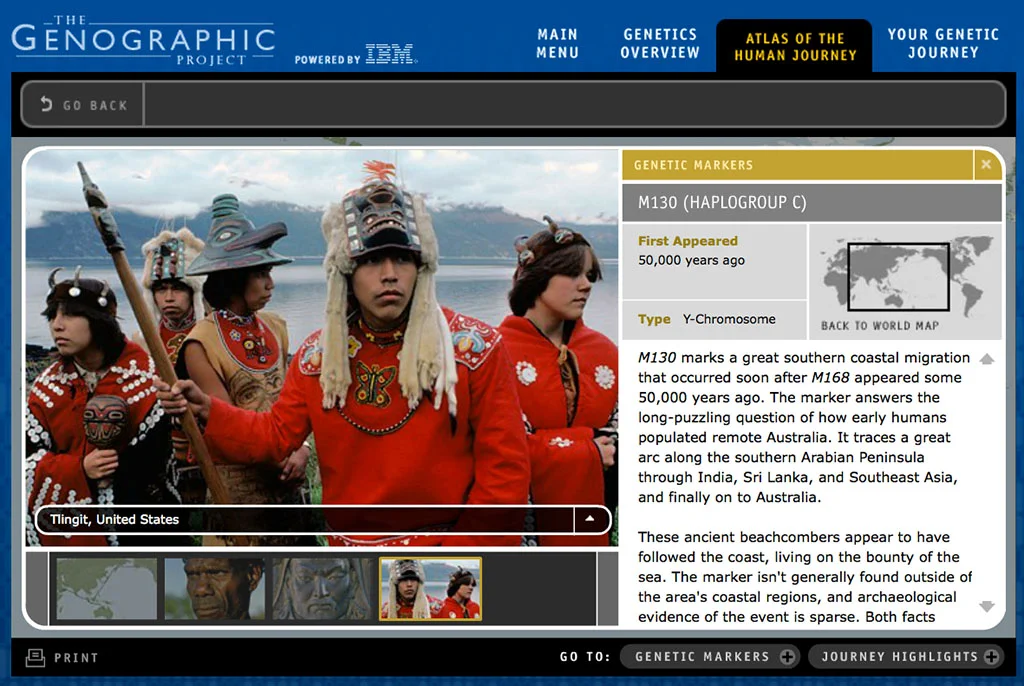Click the scroll up arrow in description

click(987, 359)
